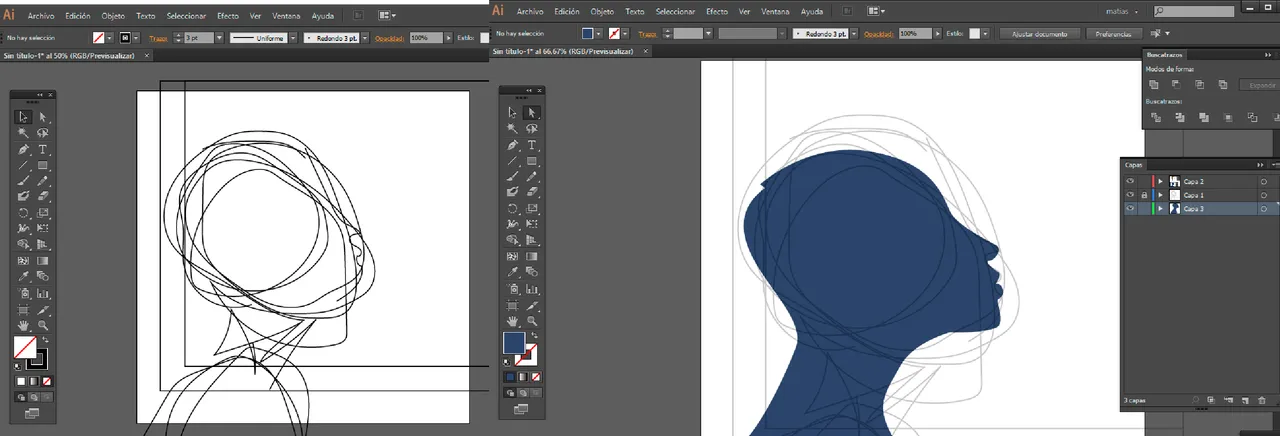Open Seleccionar menu in right window
Image resolution: width=1280 pixels, height=436 pixels.
point(676,11)
